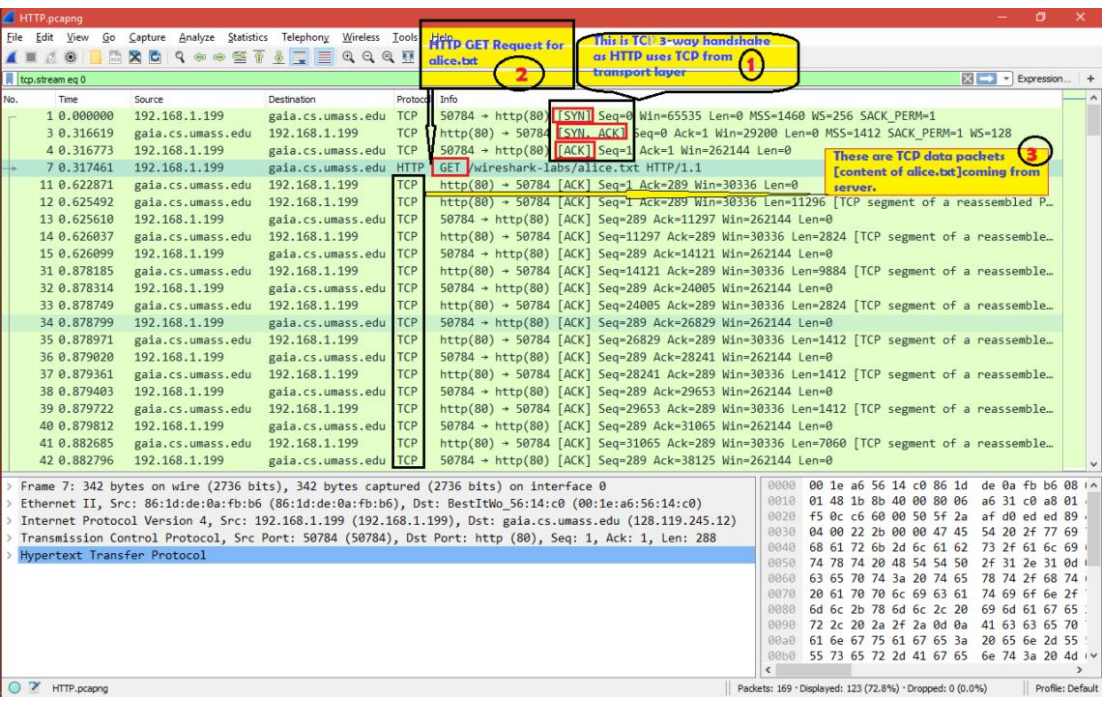Click the go to specified packet icon
Screen dimensions: 1106x701
point(240,57)
